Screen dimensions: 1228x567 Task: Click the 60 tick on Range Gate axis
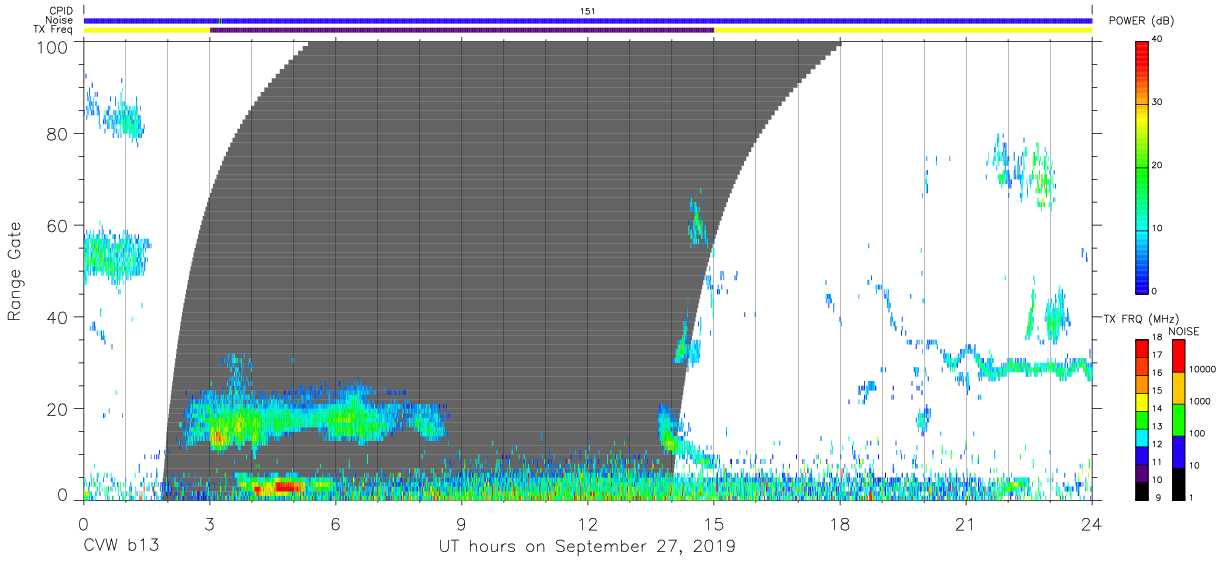58,226
